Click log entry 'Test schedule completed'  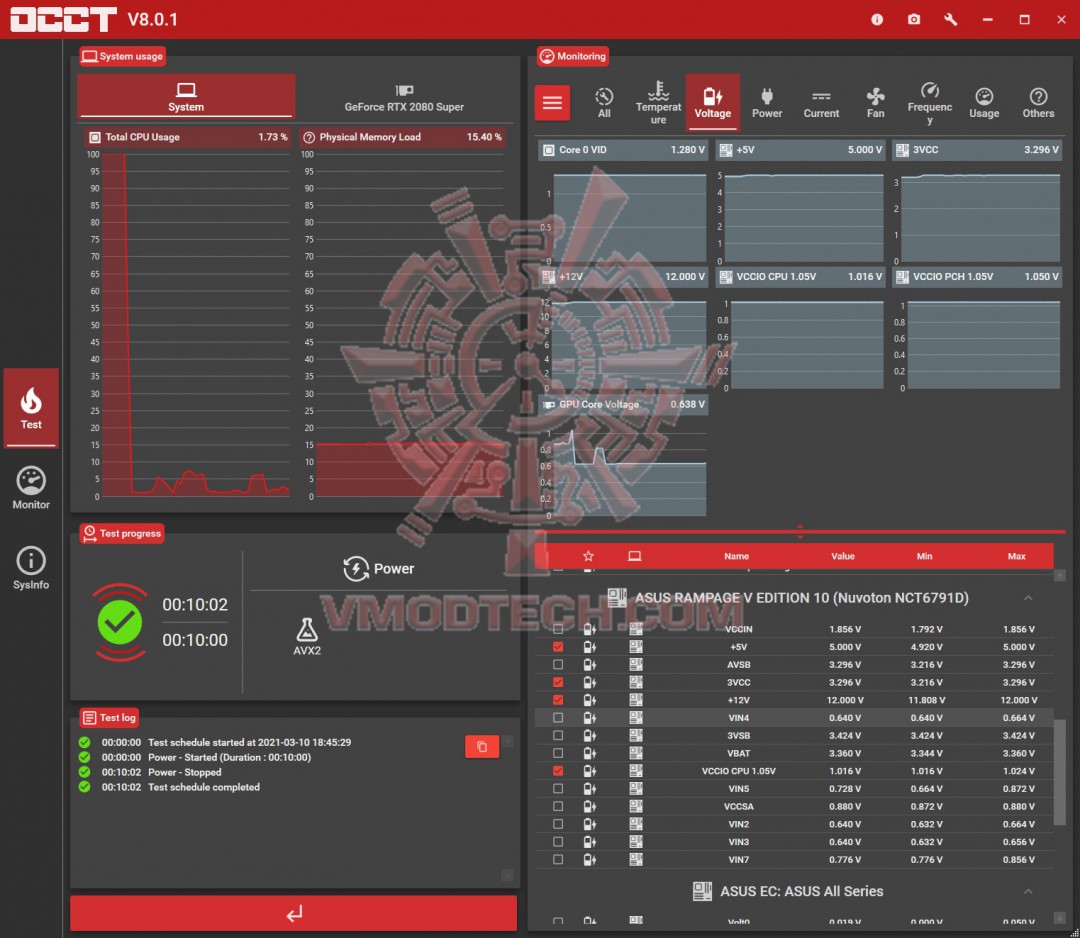tap(203, 786)
